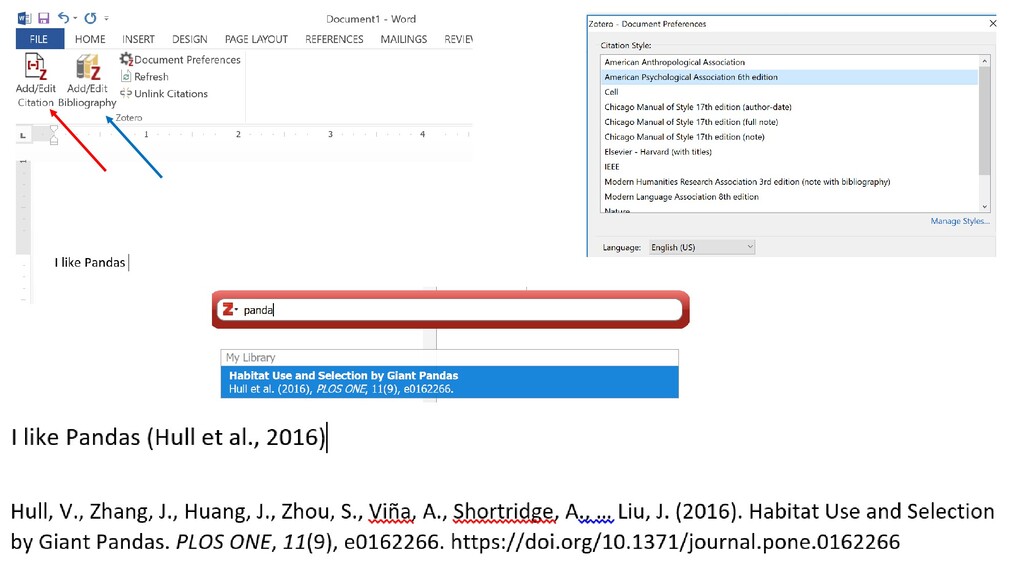The height and width of the screenshot is (576, 1024).
Task: Open the MAILINGS tab
Action: point(404,39)
